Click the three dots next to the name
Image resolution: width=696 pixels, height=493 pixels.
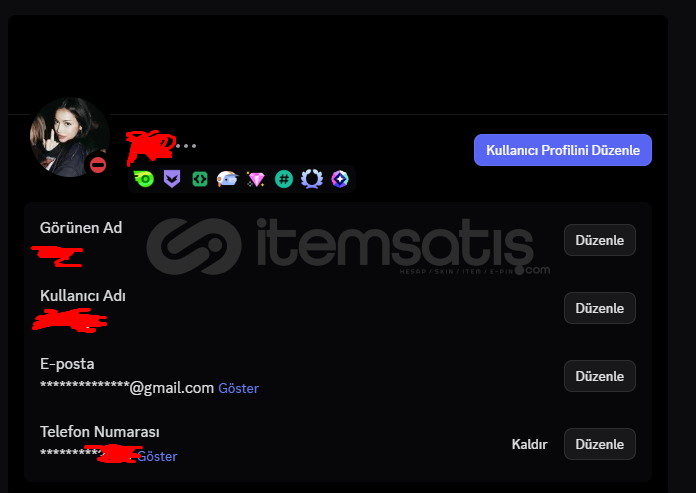[x=186, y=146]
